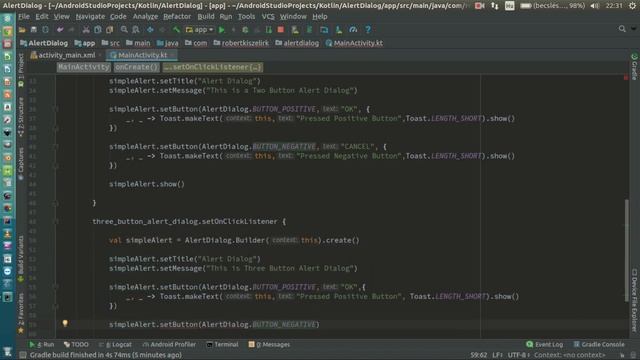Click the navigate Back arrow icon
This screenshot has width=640, height=360.
pos(150,29)
